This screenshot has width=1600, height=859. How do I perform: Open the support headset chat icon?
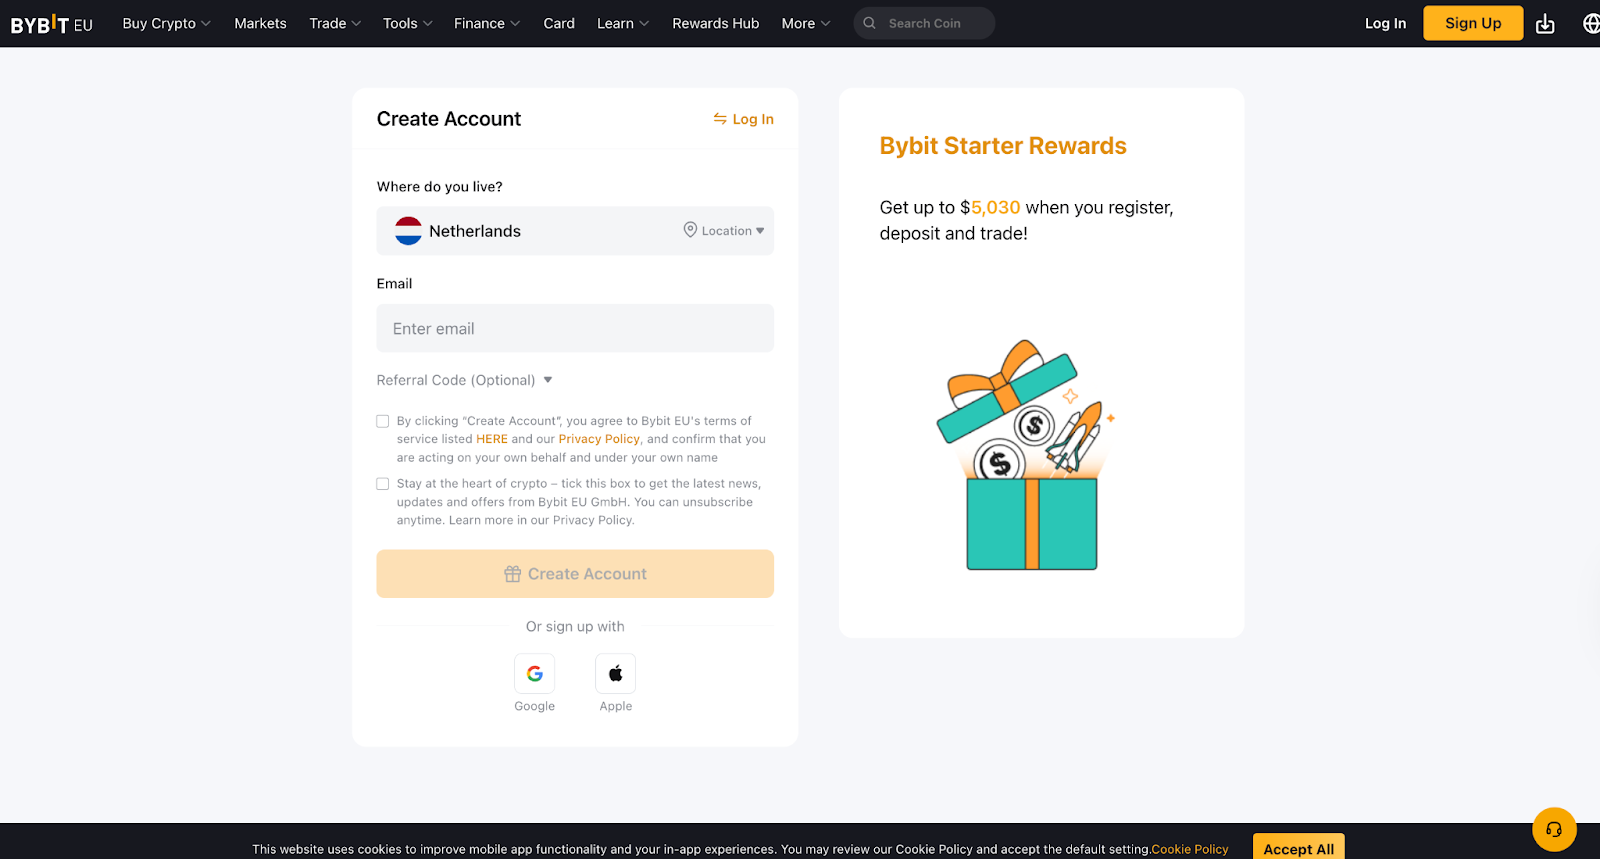point(1554,829)
